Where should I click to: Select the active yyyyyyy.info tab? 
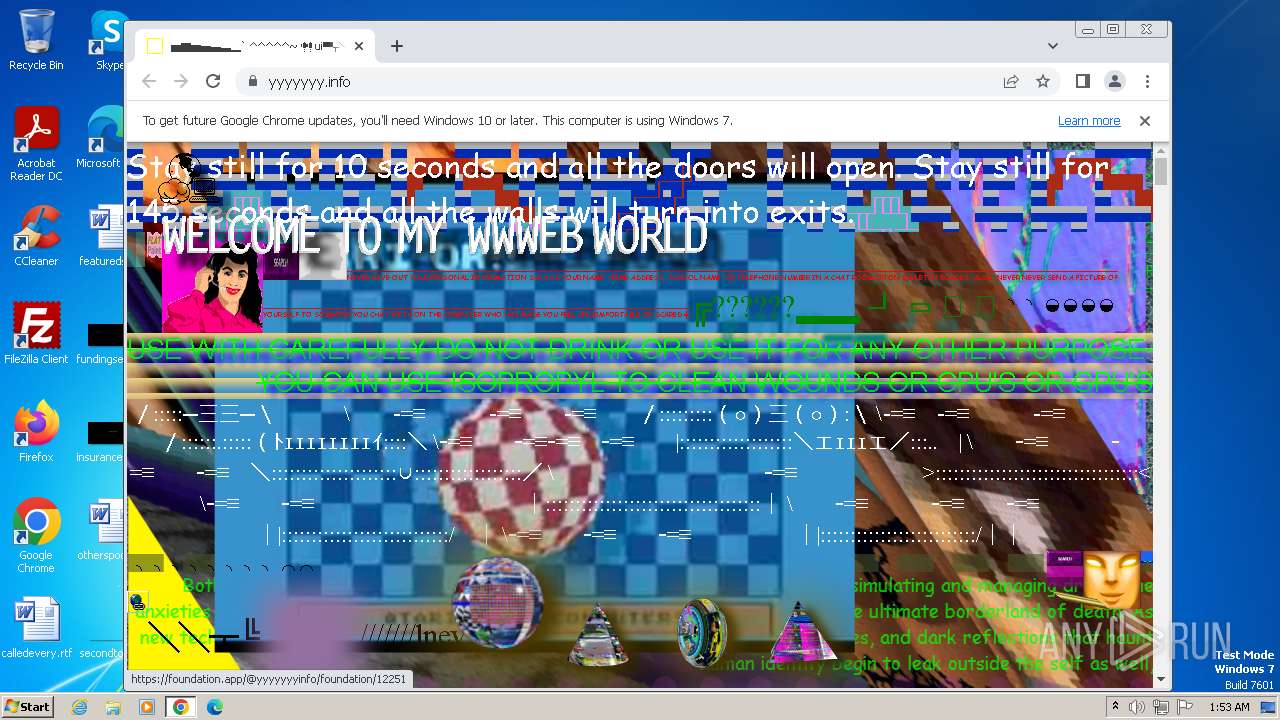point(256,46)
